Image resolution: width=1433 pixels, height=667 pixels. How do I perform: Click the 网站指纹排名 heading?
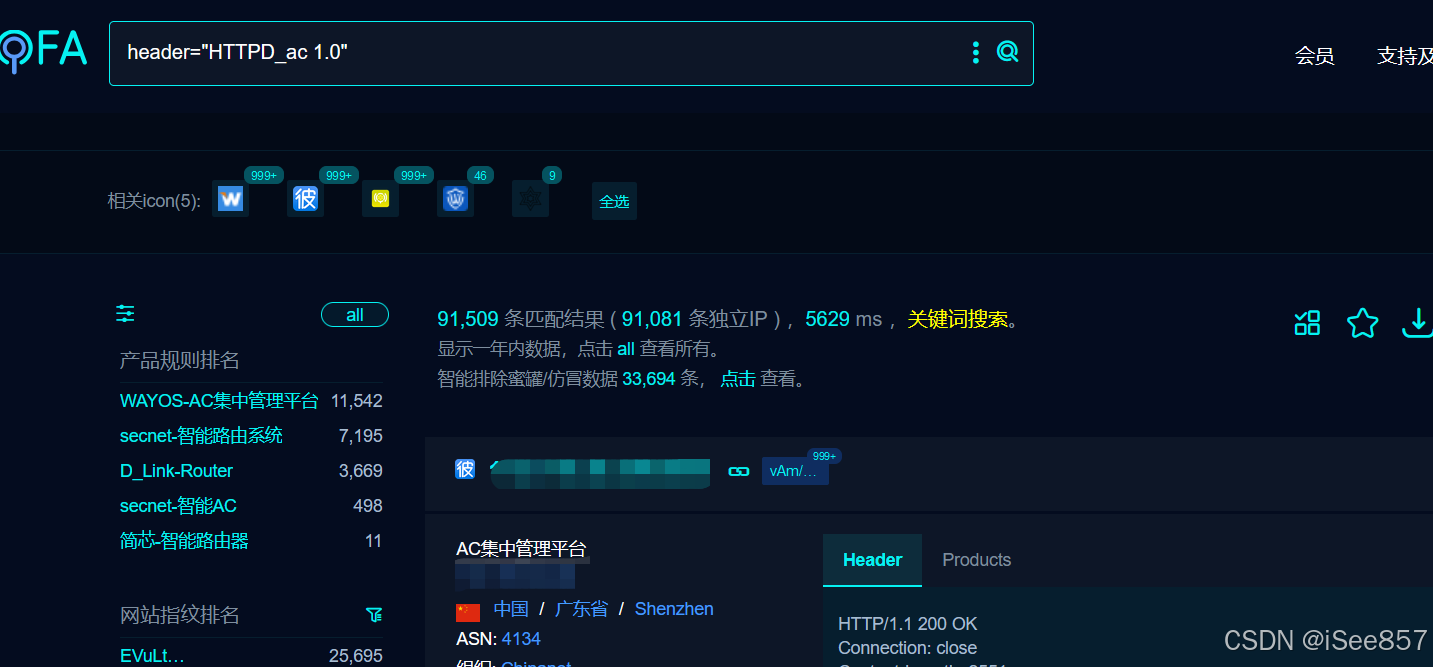(x=180, y=615)
